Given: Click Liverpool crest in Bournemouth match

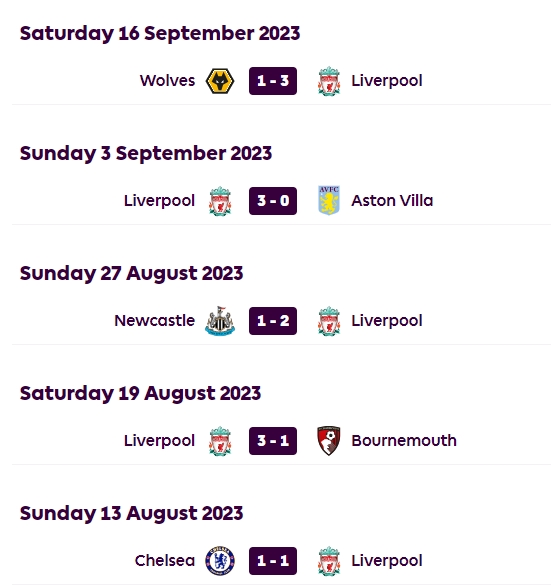Looking at the screenshot, I should point(220,441).
